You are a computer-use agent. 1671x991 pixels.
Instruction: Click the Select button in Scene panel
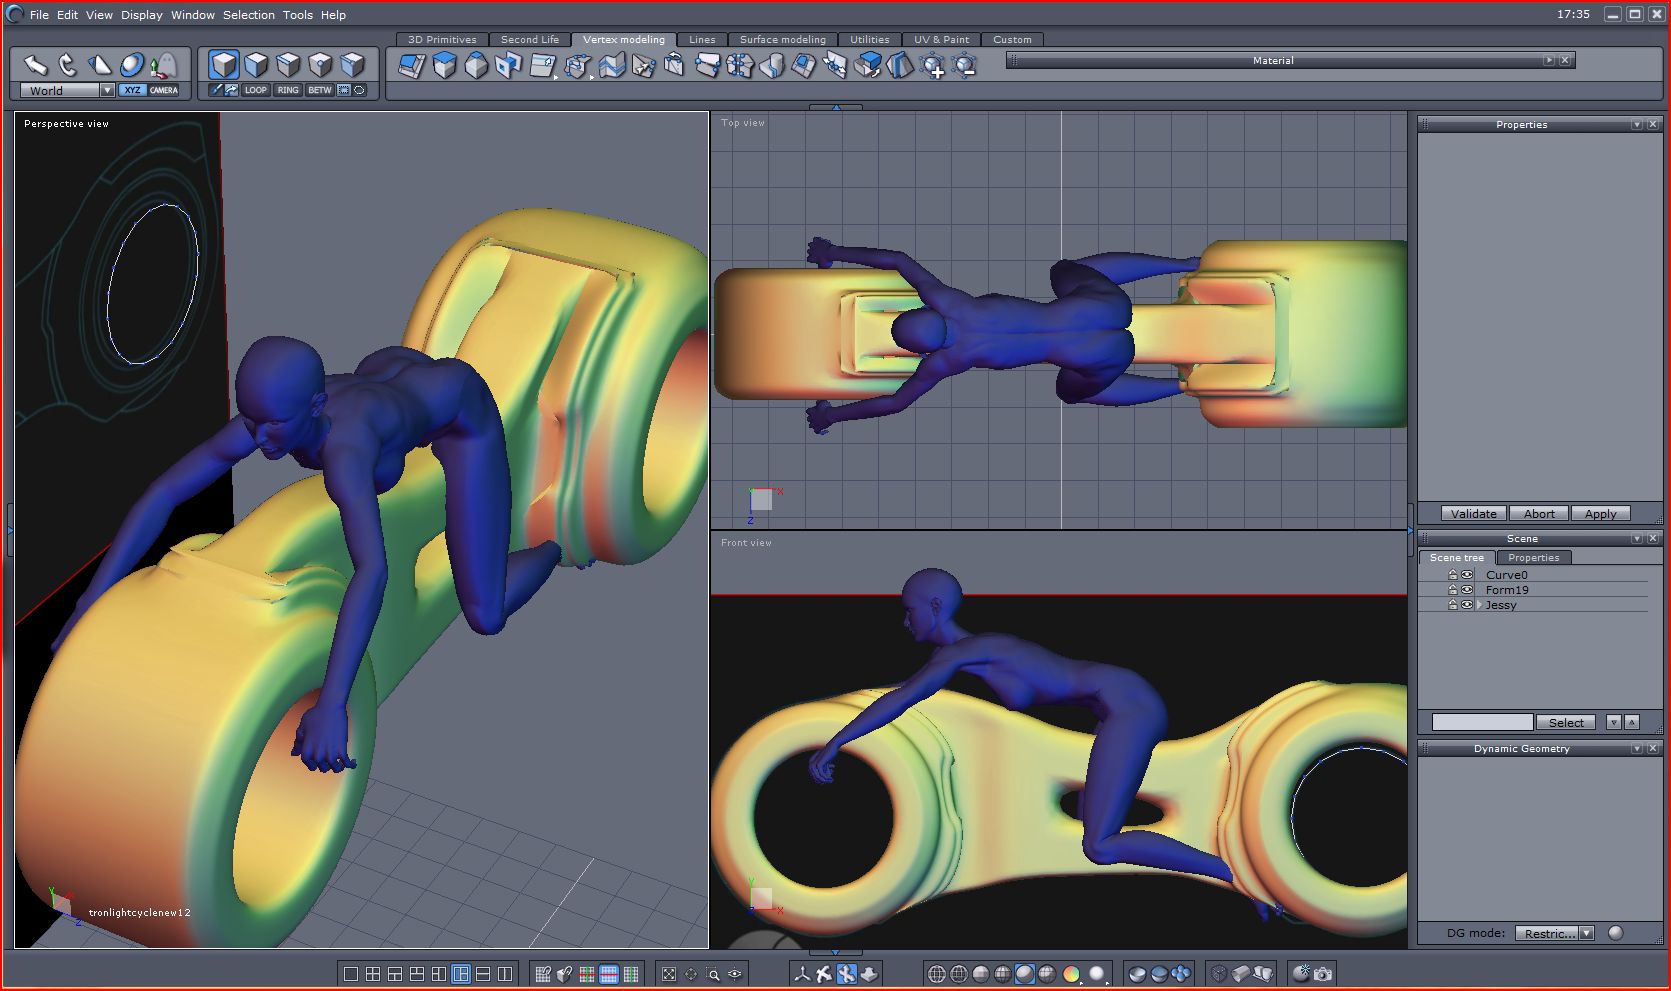pyautogui.click(x=1565, y=722)
